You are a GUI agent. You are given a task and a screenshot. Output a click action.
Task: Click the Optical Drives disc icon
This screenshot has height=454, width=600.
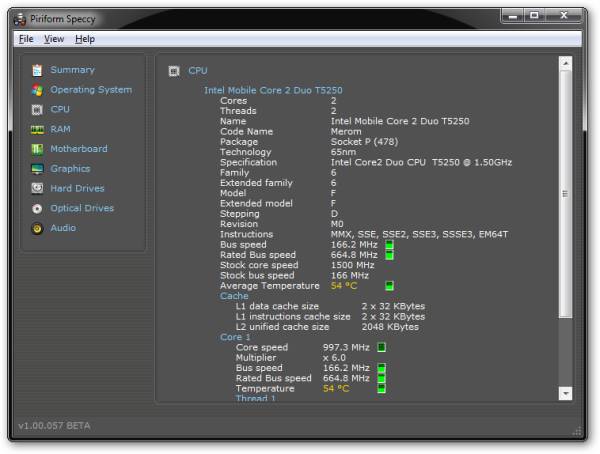[37, 209]
